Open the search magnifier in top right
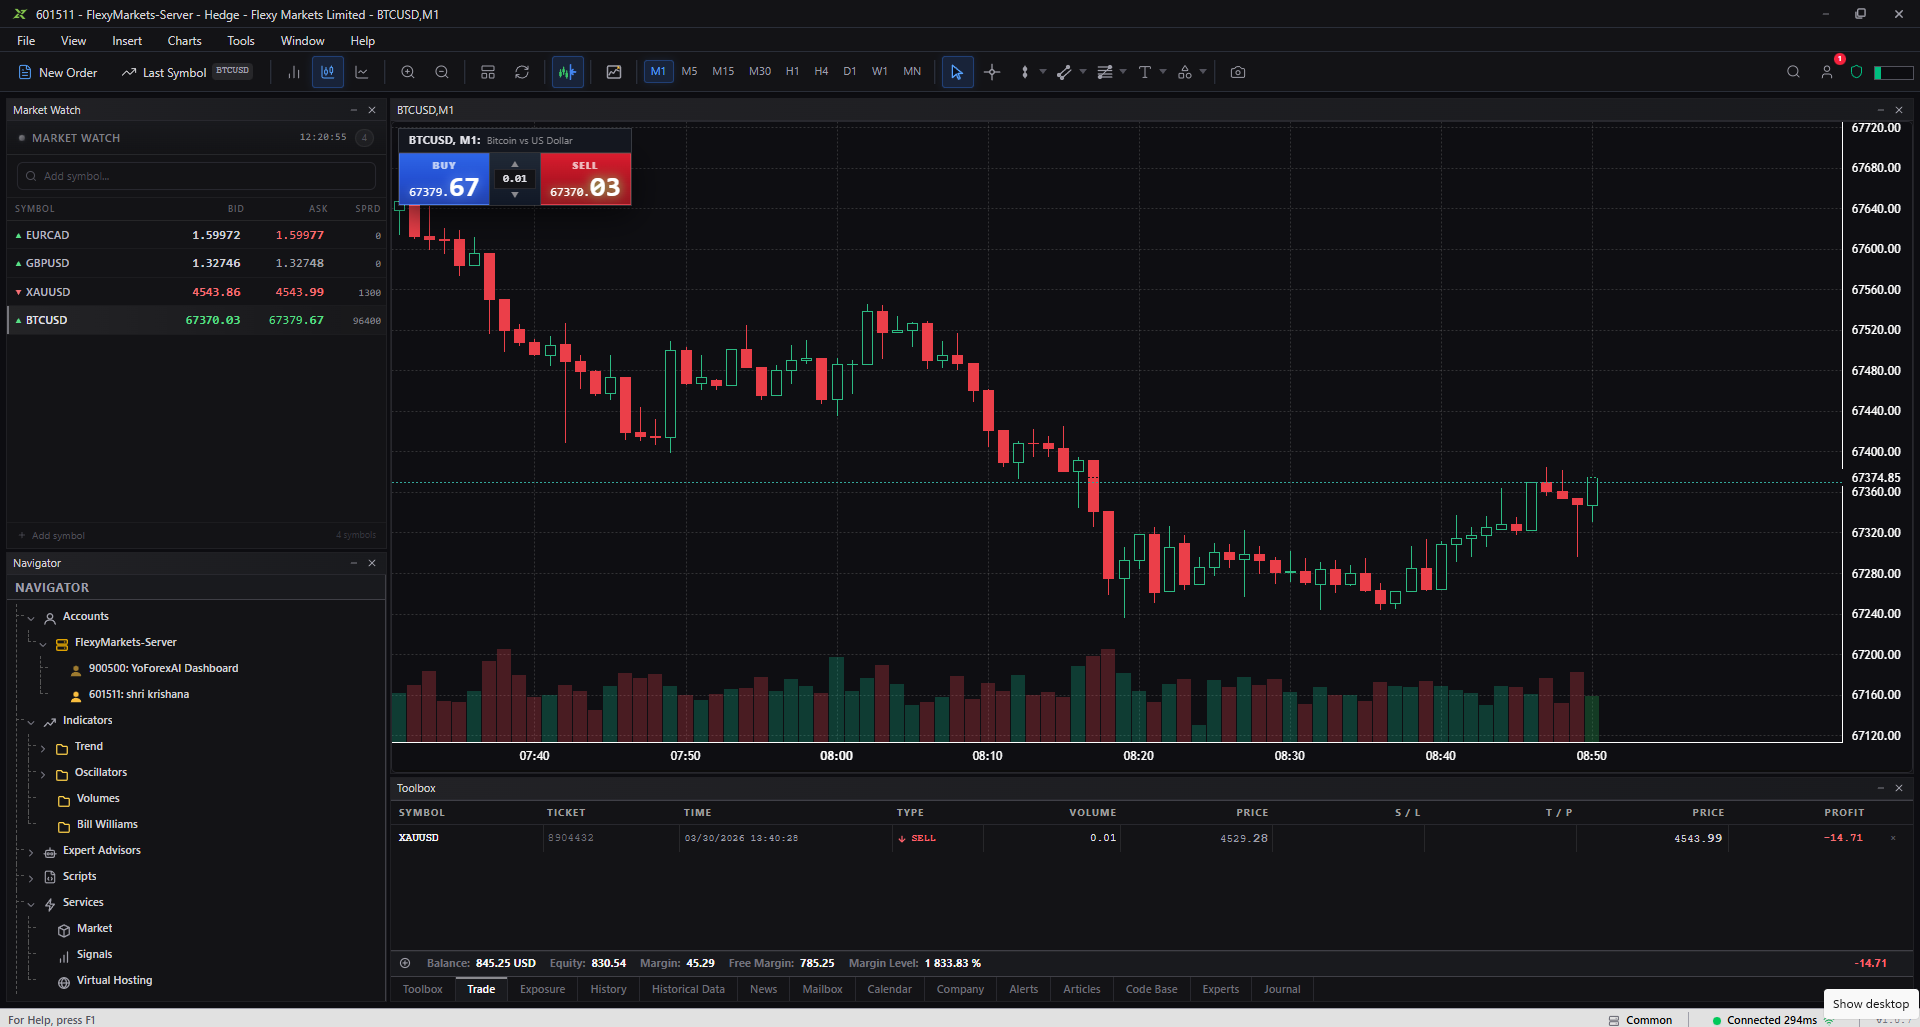Image resolution: width=1920 pixels, height=1027 pixels. 1793,72
